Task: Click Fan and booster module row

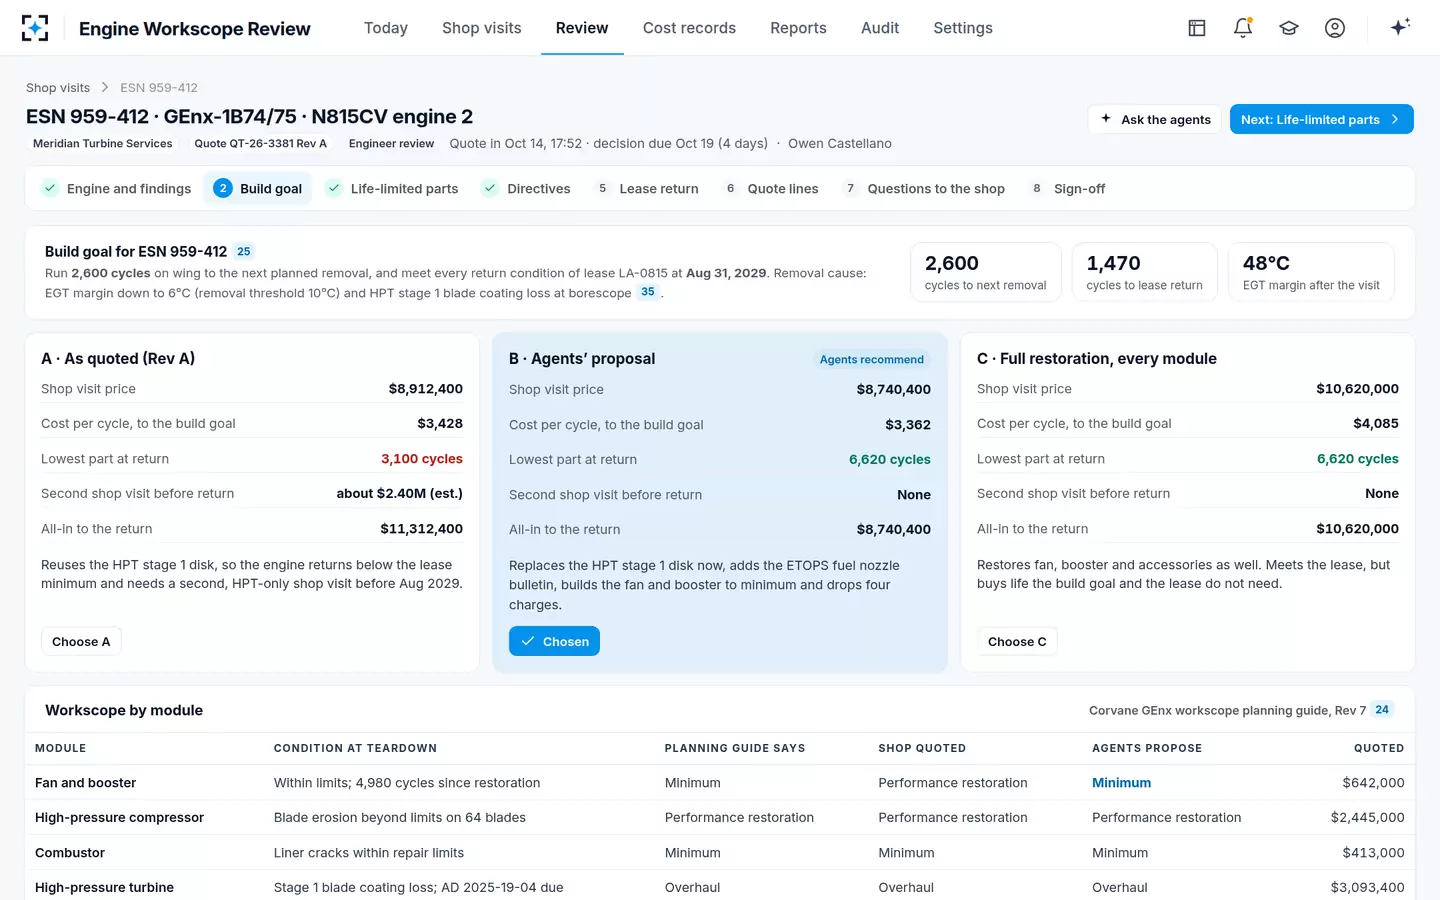Action: tap(720, 783)
